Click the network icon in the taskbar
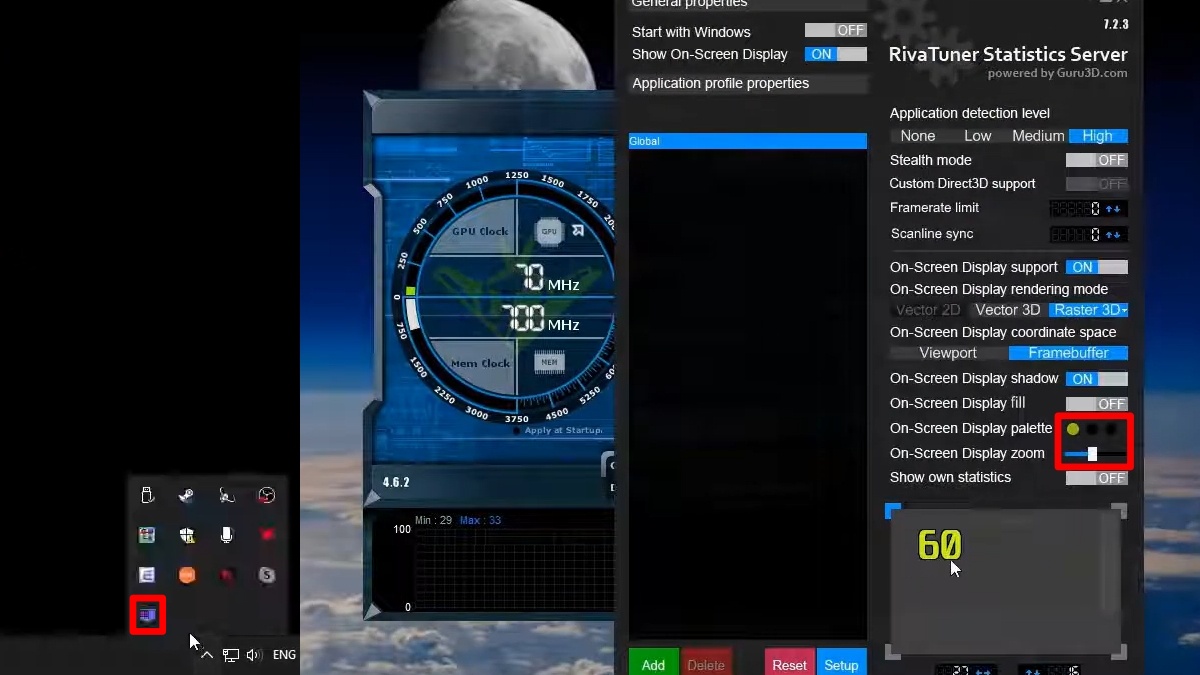Screen dimensions: 1200x675 231,655
